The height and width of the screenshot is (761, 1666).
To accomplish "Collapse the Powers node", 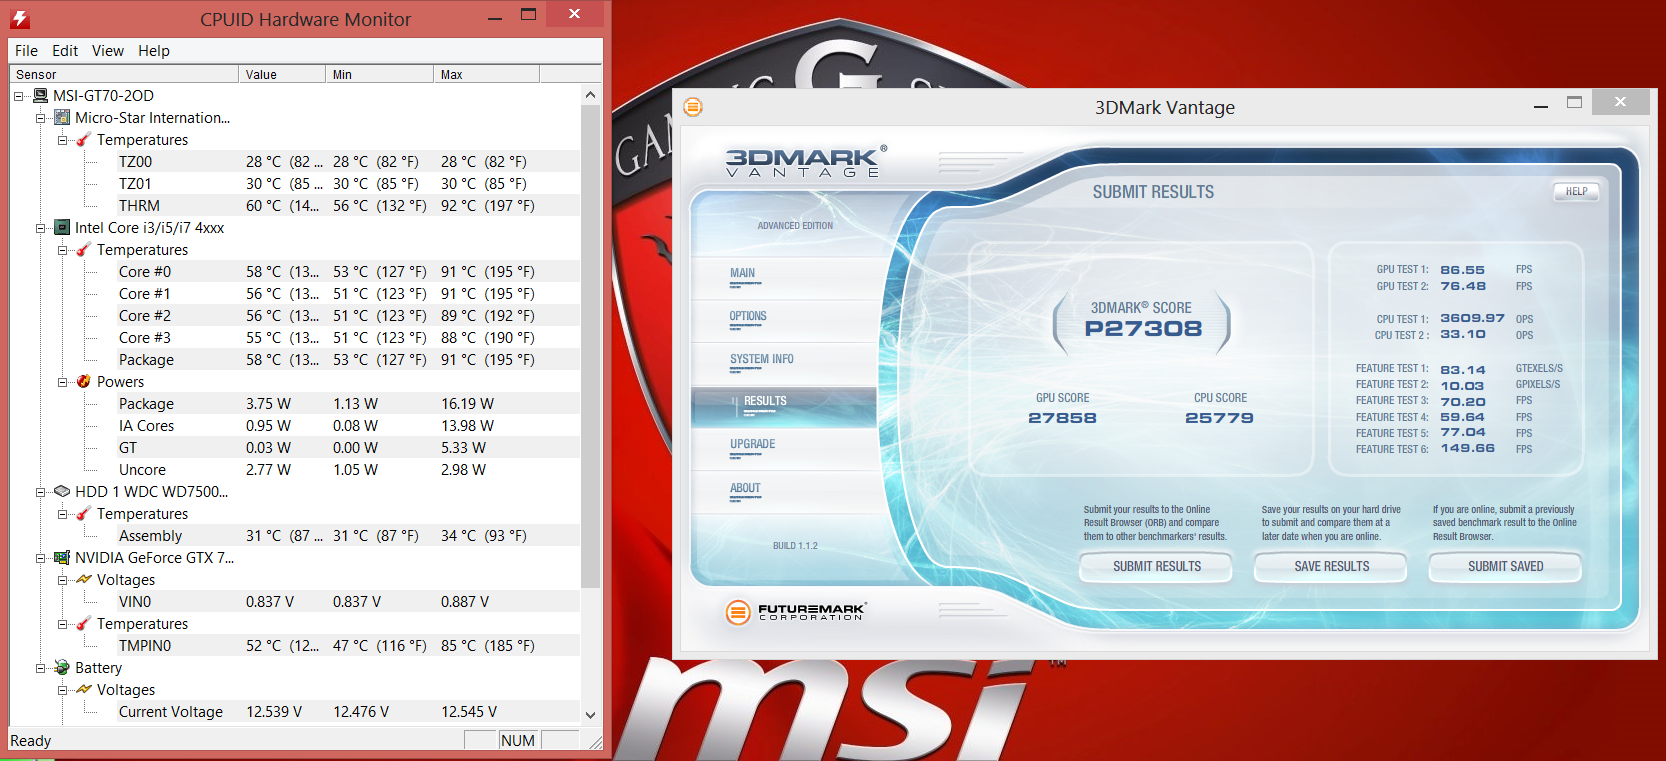I will (63, 382).
